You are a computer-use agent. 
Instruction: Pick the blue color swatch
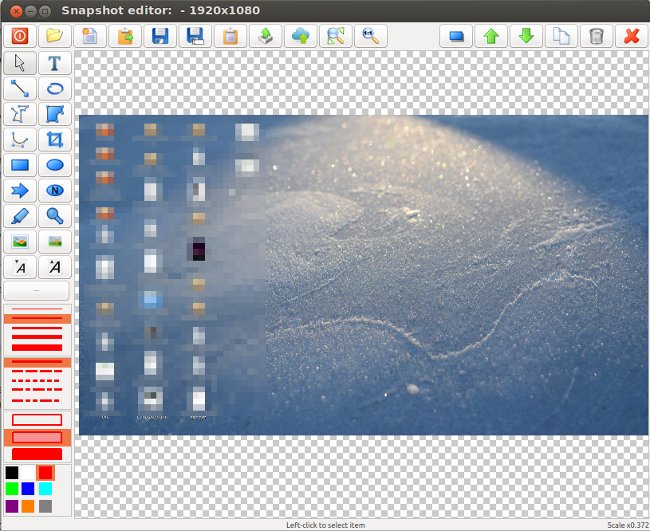pos(28,489)
